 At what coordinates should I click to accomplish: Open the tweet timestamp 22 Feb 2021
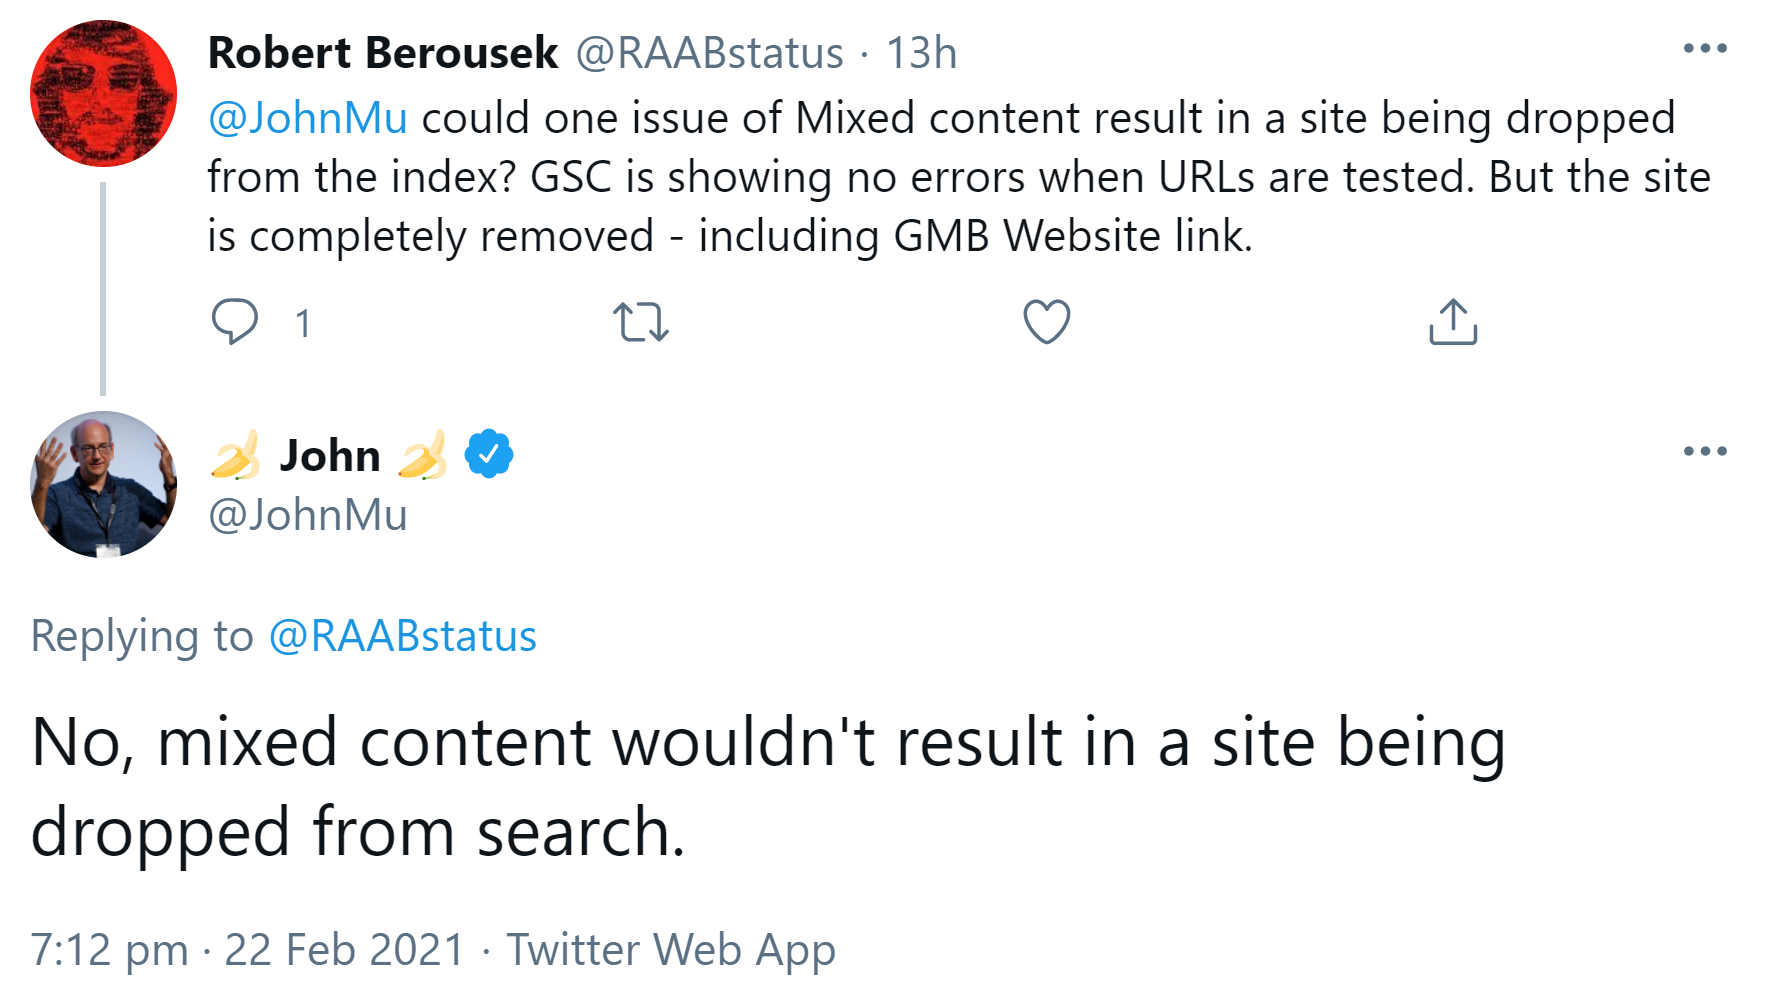pyautogui.click(x=340, y=948)
